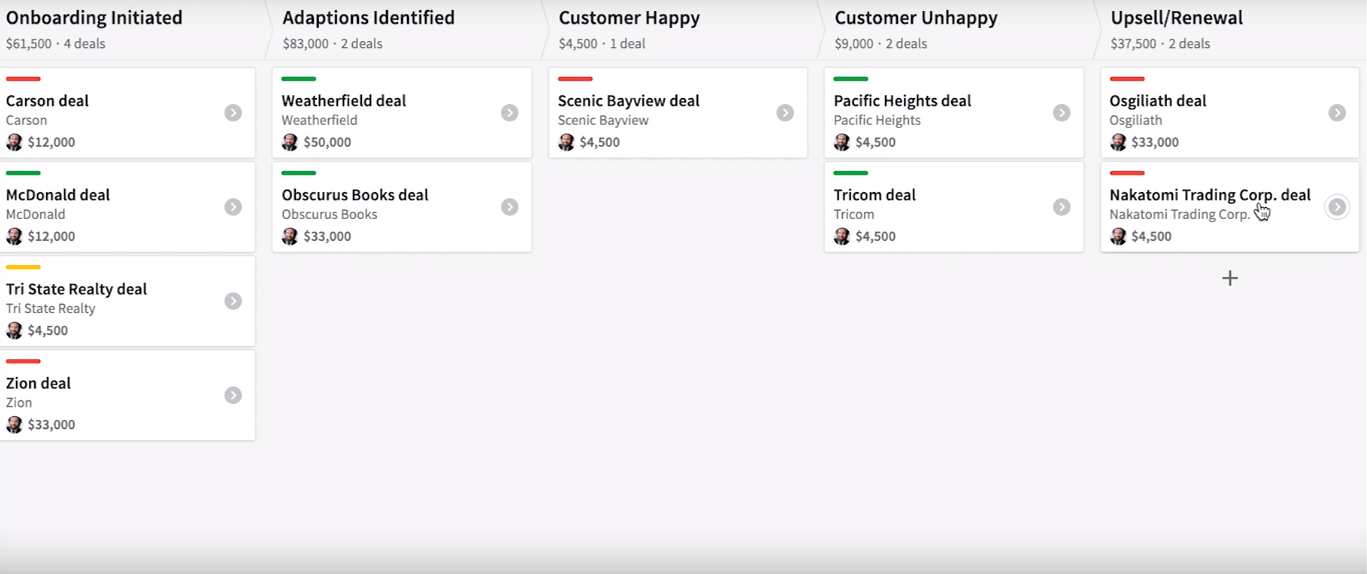
Task: Click the arrow icon on Carson deal
Action: [x=233, y=113]
